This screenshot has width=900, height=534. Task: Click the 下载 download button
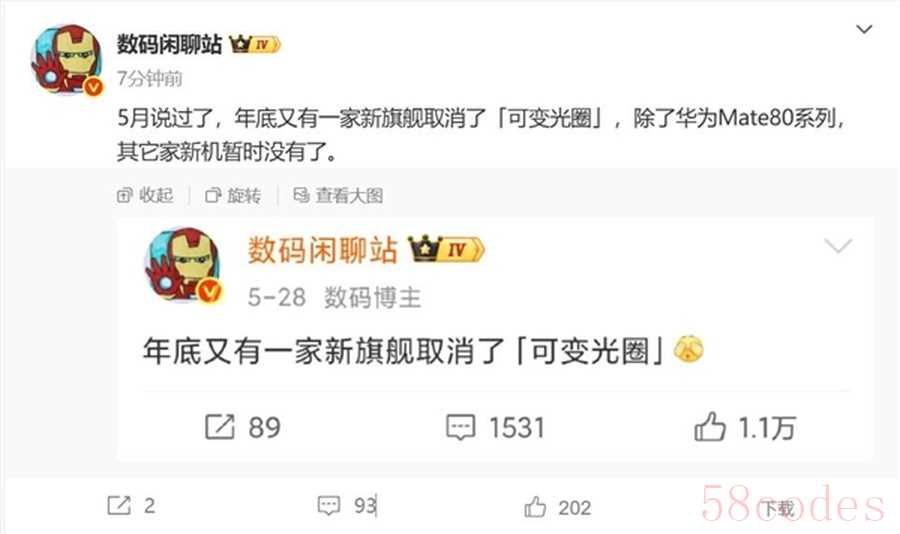click(x=777, y=508)
